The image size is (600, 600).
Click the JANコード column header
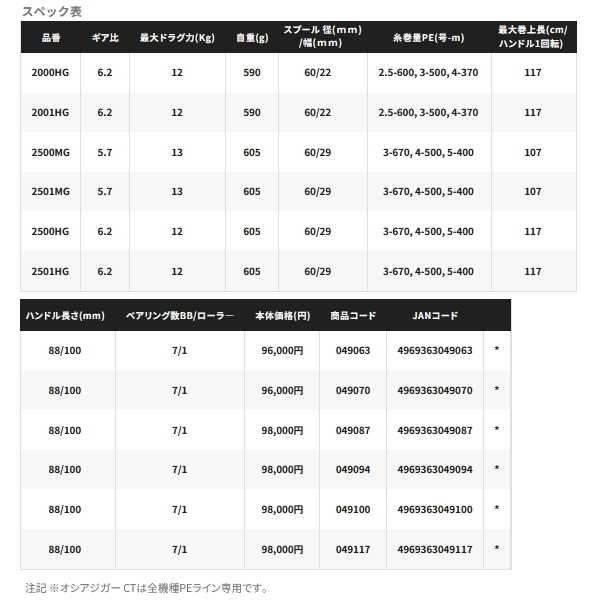coord(435,316)
